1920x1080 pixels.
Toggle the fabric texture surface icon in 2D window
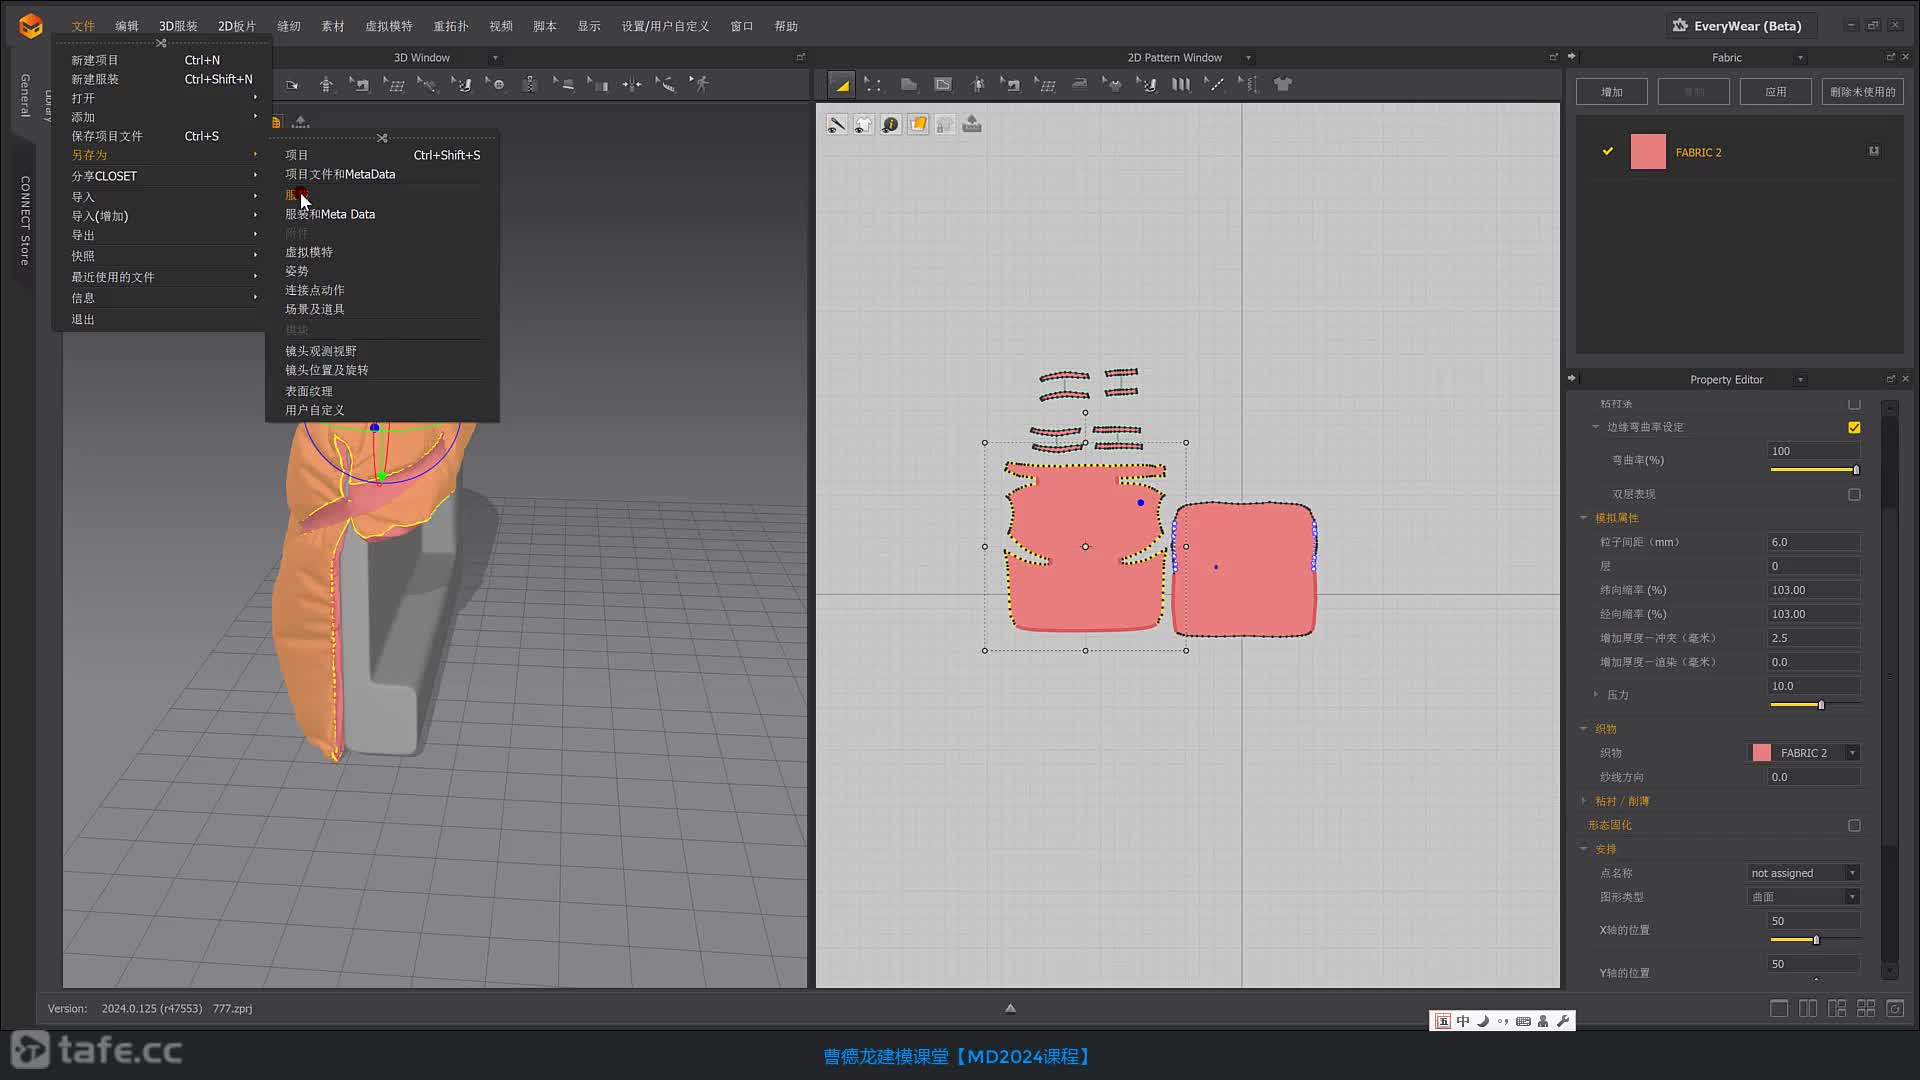(918, 125)
